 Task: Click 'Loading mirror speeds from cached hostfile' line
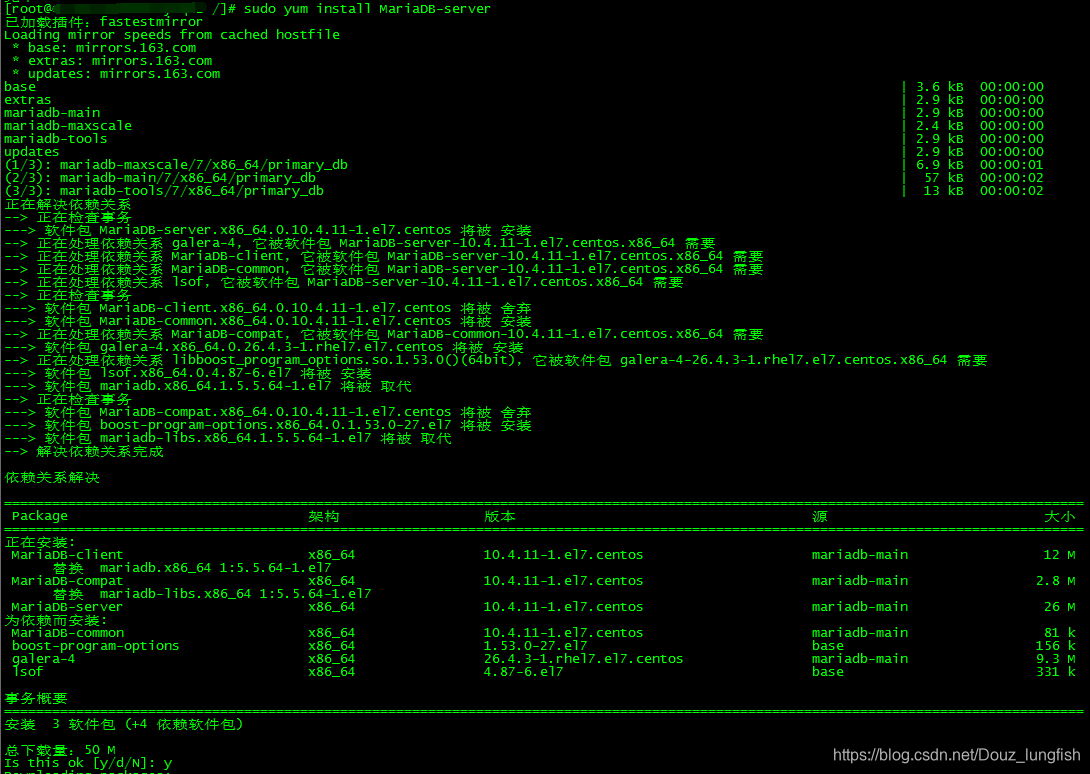click(x=172, y=35)
